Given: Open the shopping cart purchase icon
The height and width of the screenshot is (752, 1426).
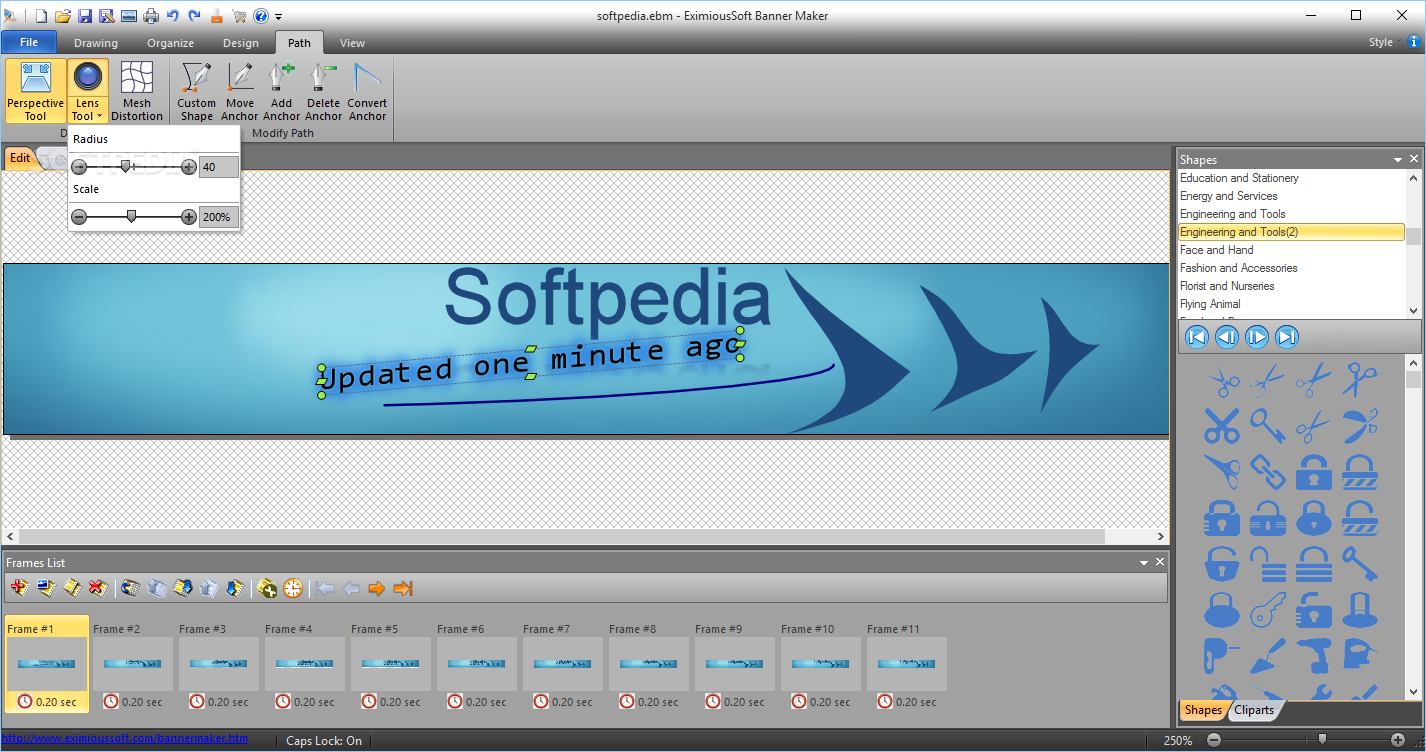Looking at the screenshot, I should tap(239, 16).
